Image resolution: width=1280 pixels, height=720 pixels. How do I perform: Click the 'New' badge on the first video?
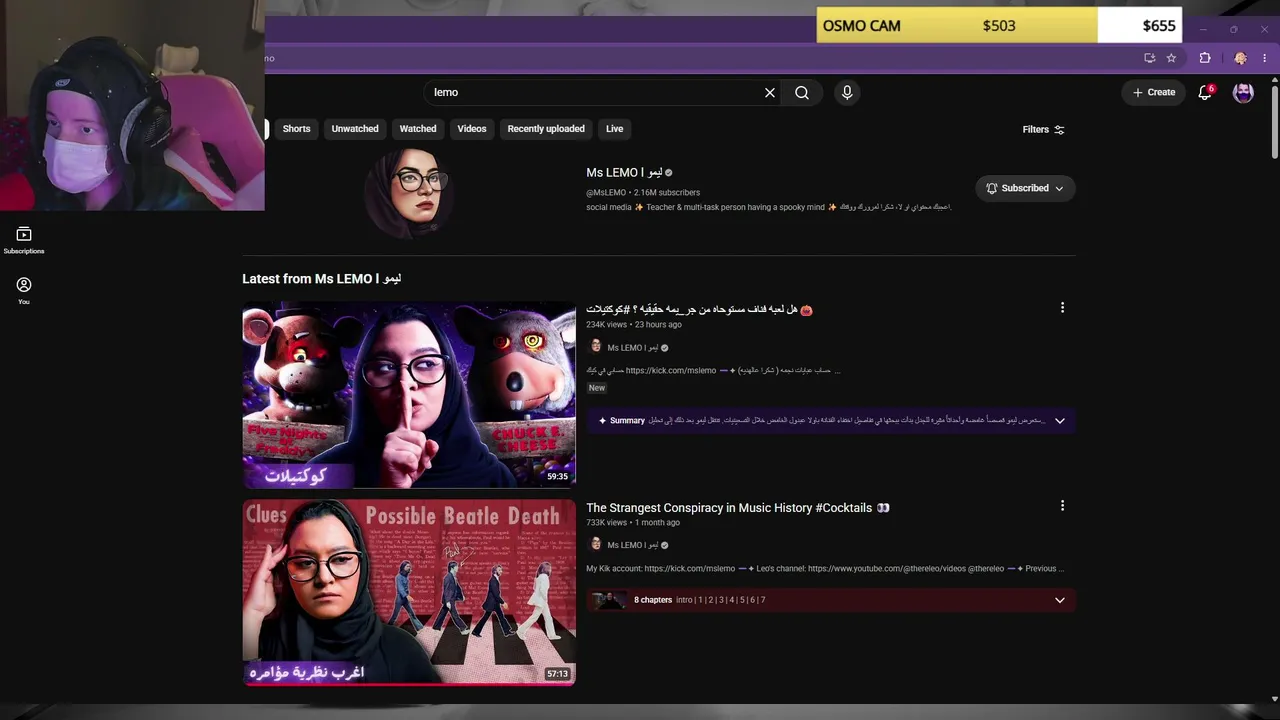[x=597, y=388]
